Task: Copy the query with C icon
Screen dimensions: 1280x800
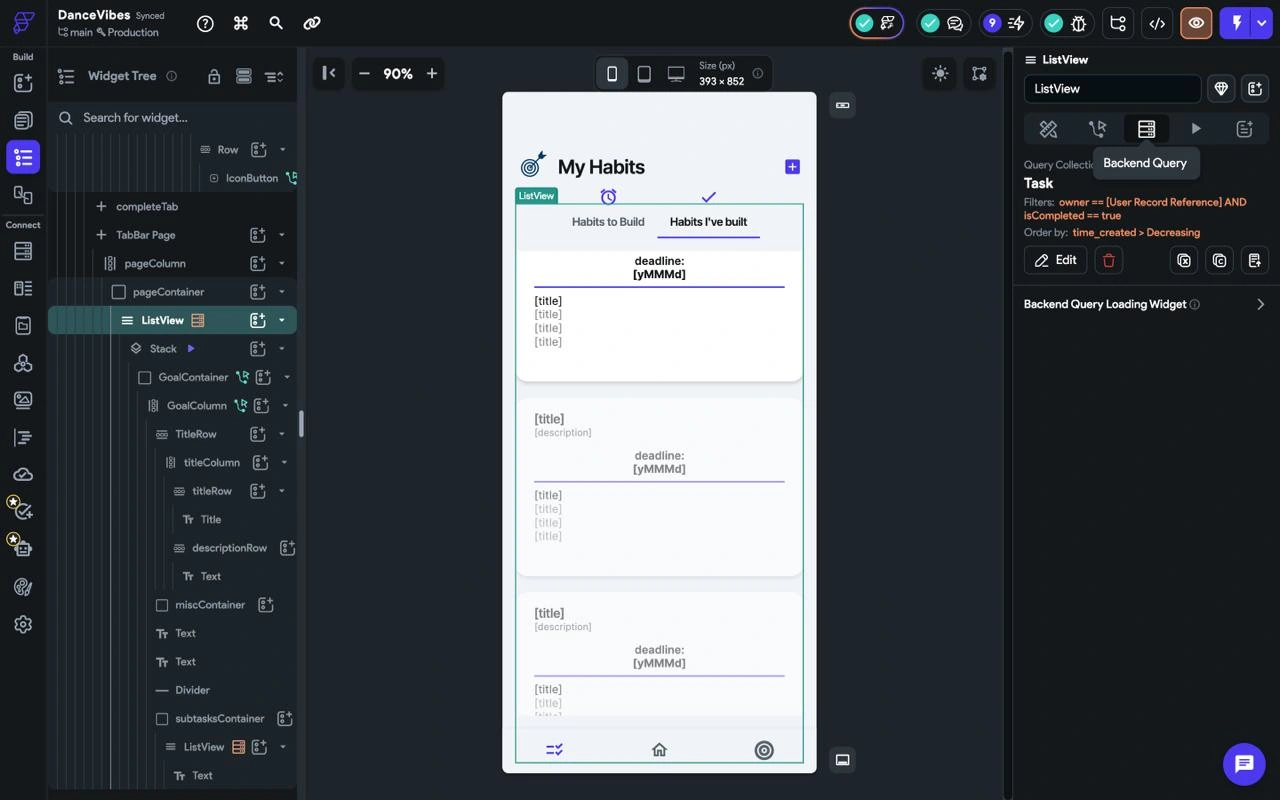Action: (1220, 260)
